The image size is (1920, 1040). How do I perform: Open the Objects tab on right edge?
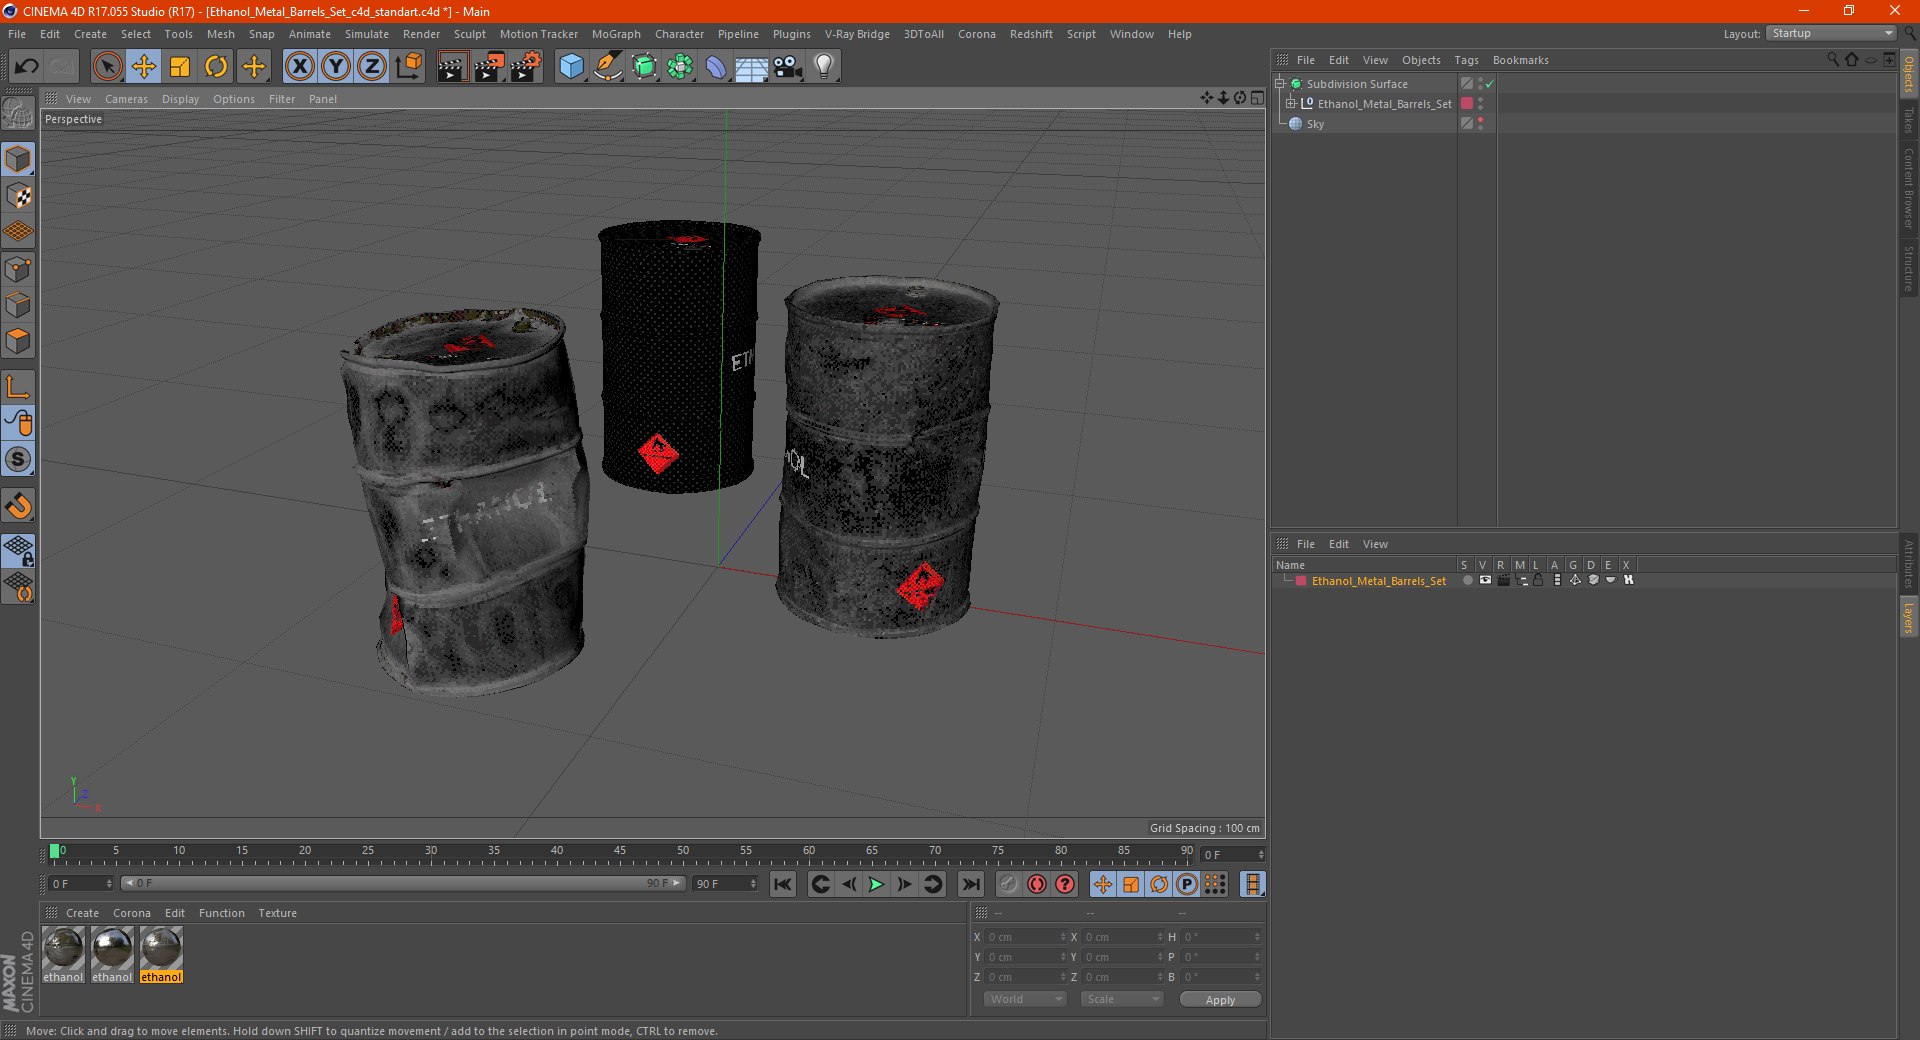(x=1909, y=74)
